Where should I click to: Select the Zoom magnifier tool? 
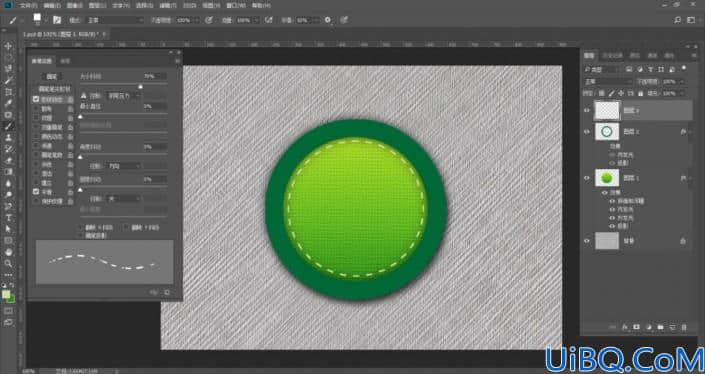click(8, 263)
